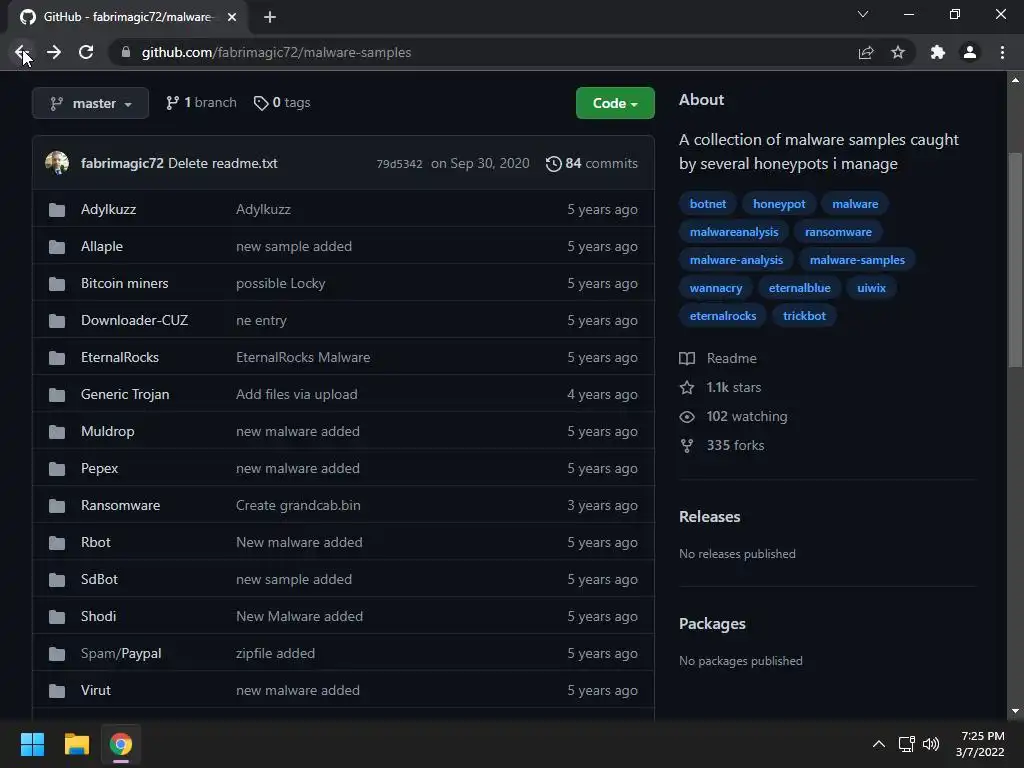View the 1 branch link
The width and height of the screenshot is (1024, 768).
(201, 103)
